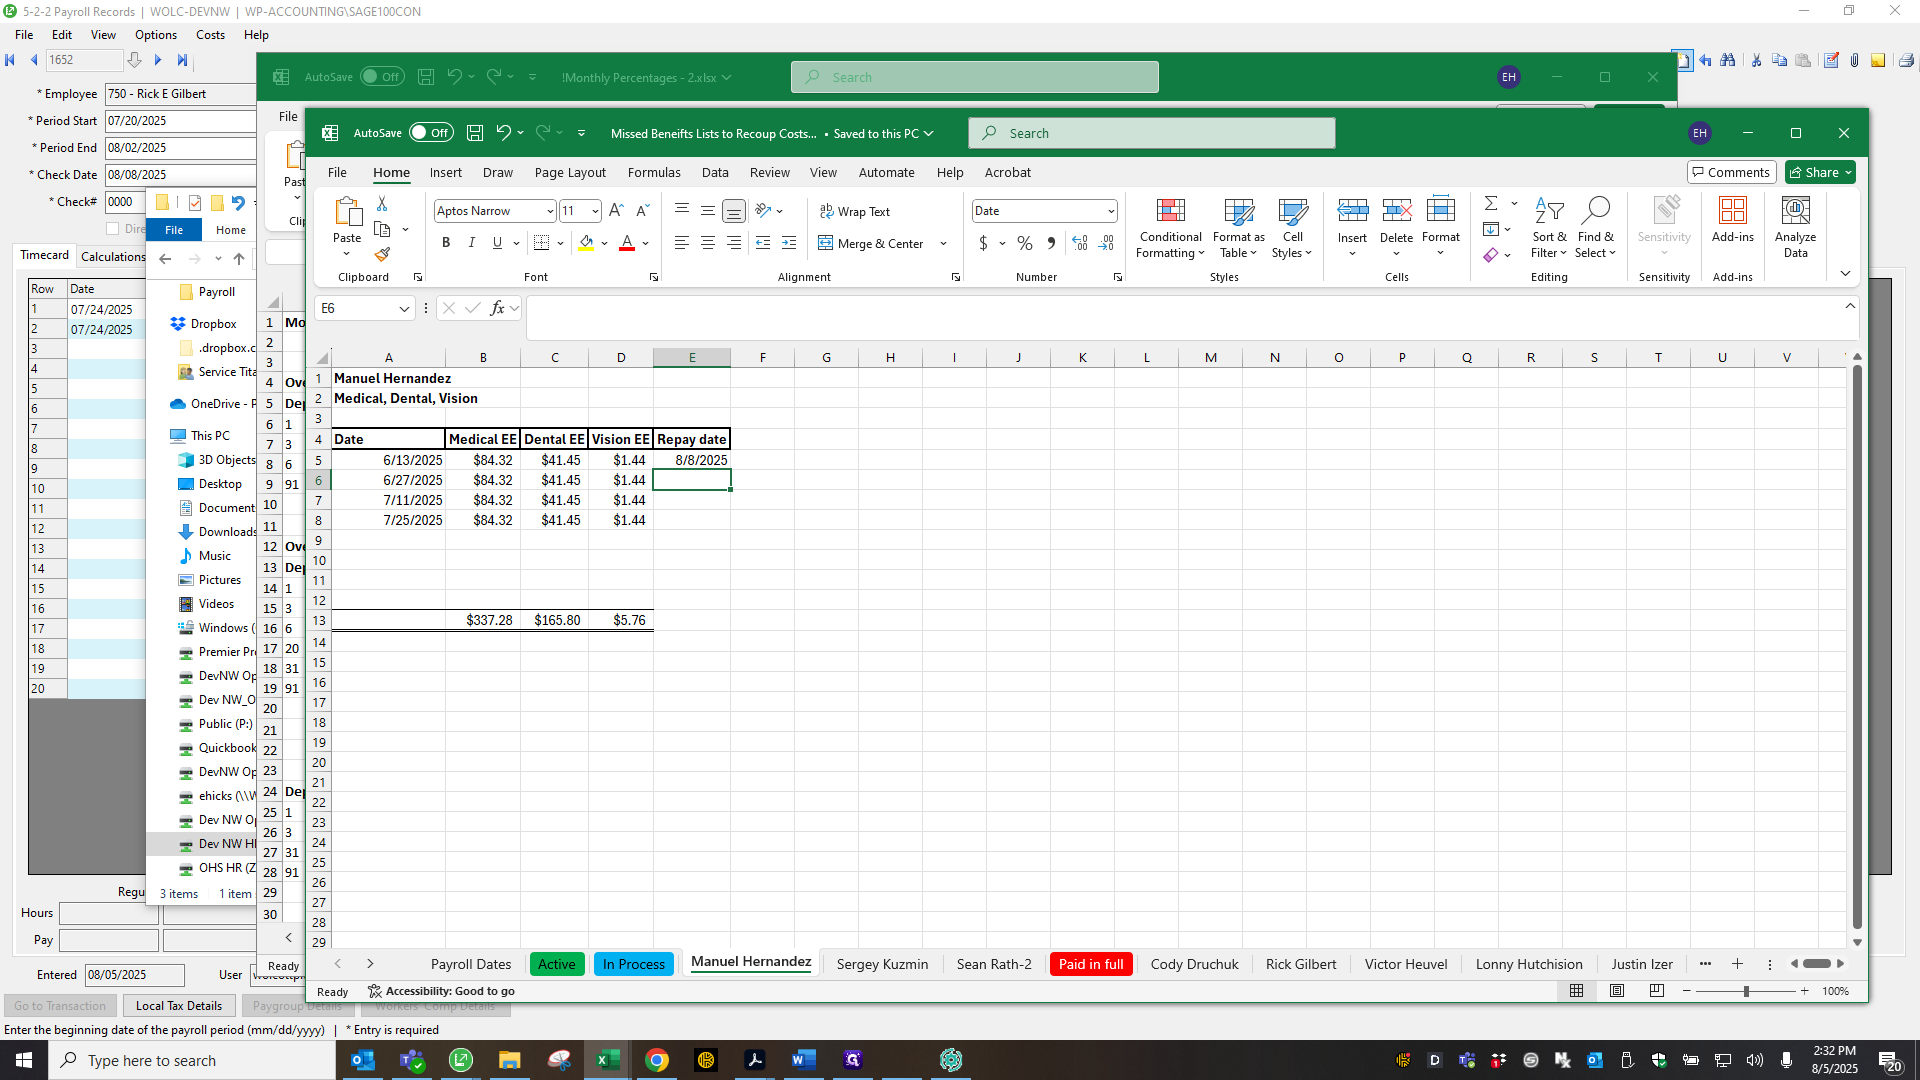1920x1080 pixels.
Task: Open Number Format dropdown showing Date
Action: pos(1111,211)
